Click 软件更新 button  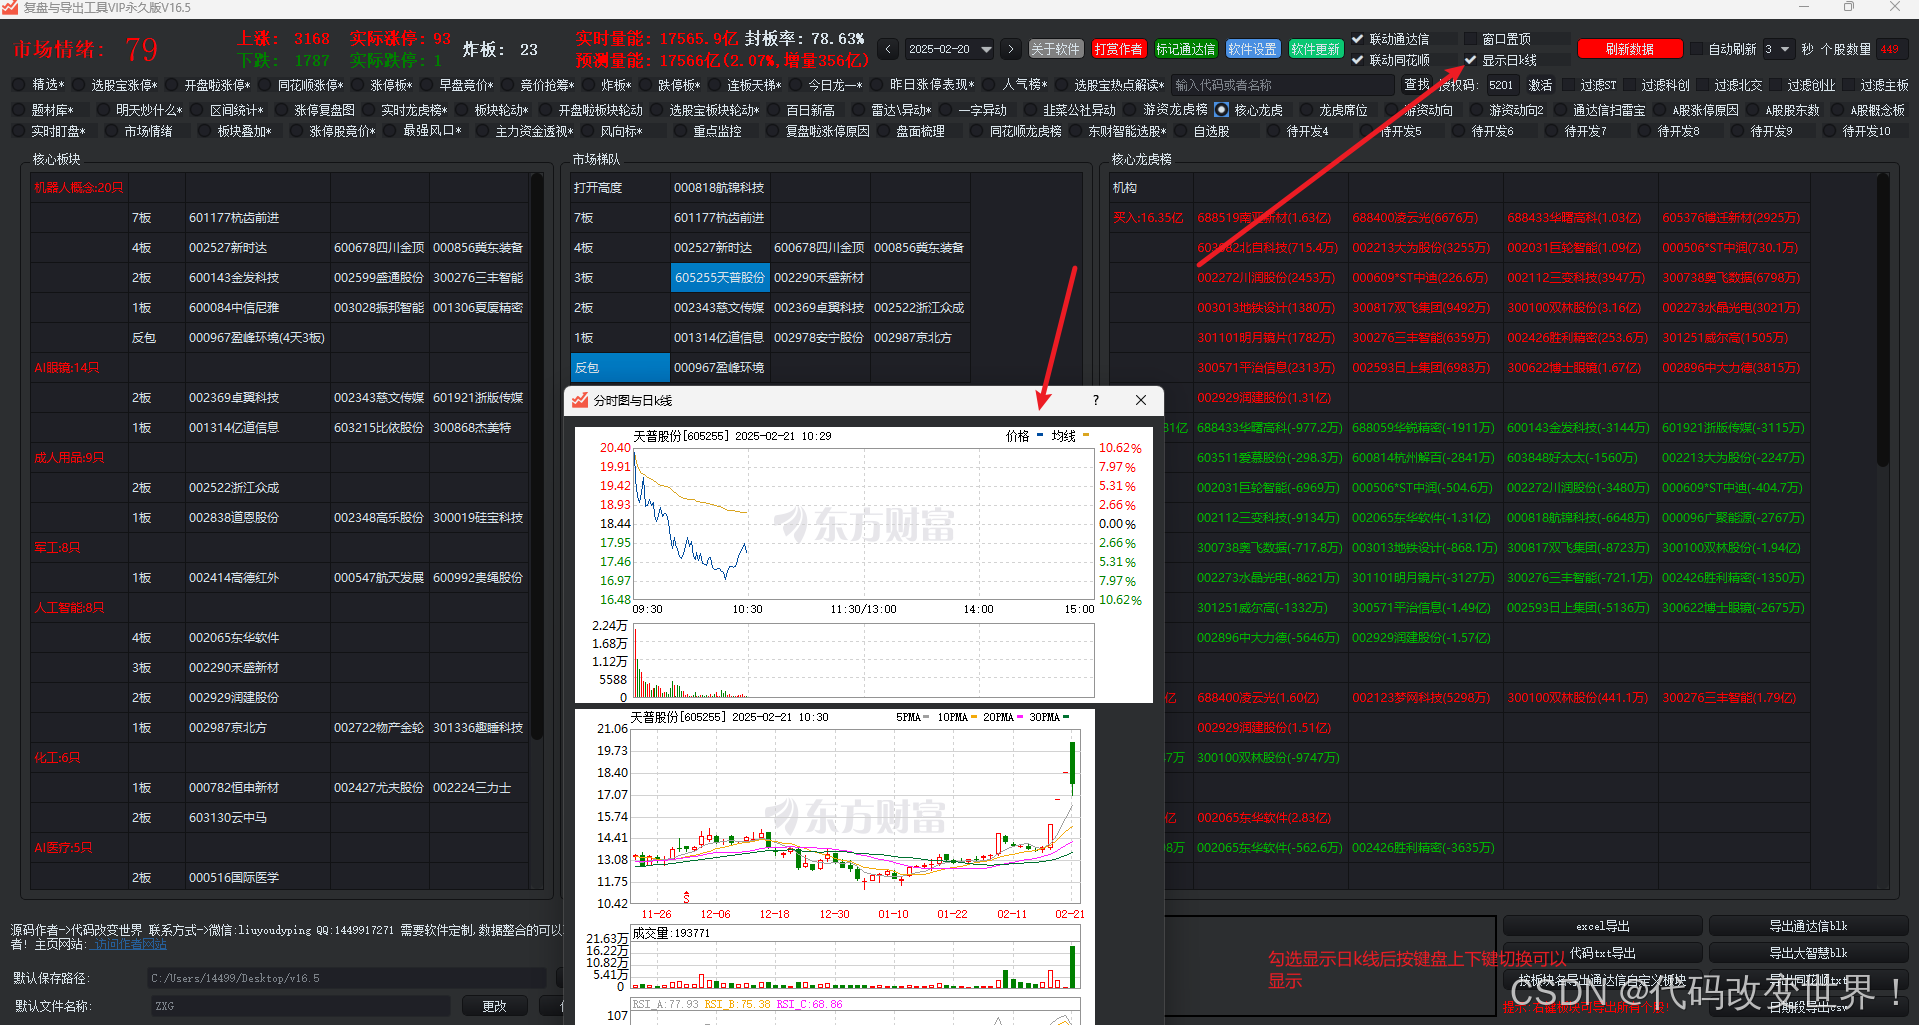point(1315,49)
